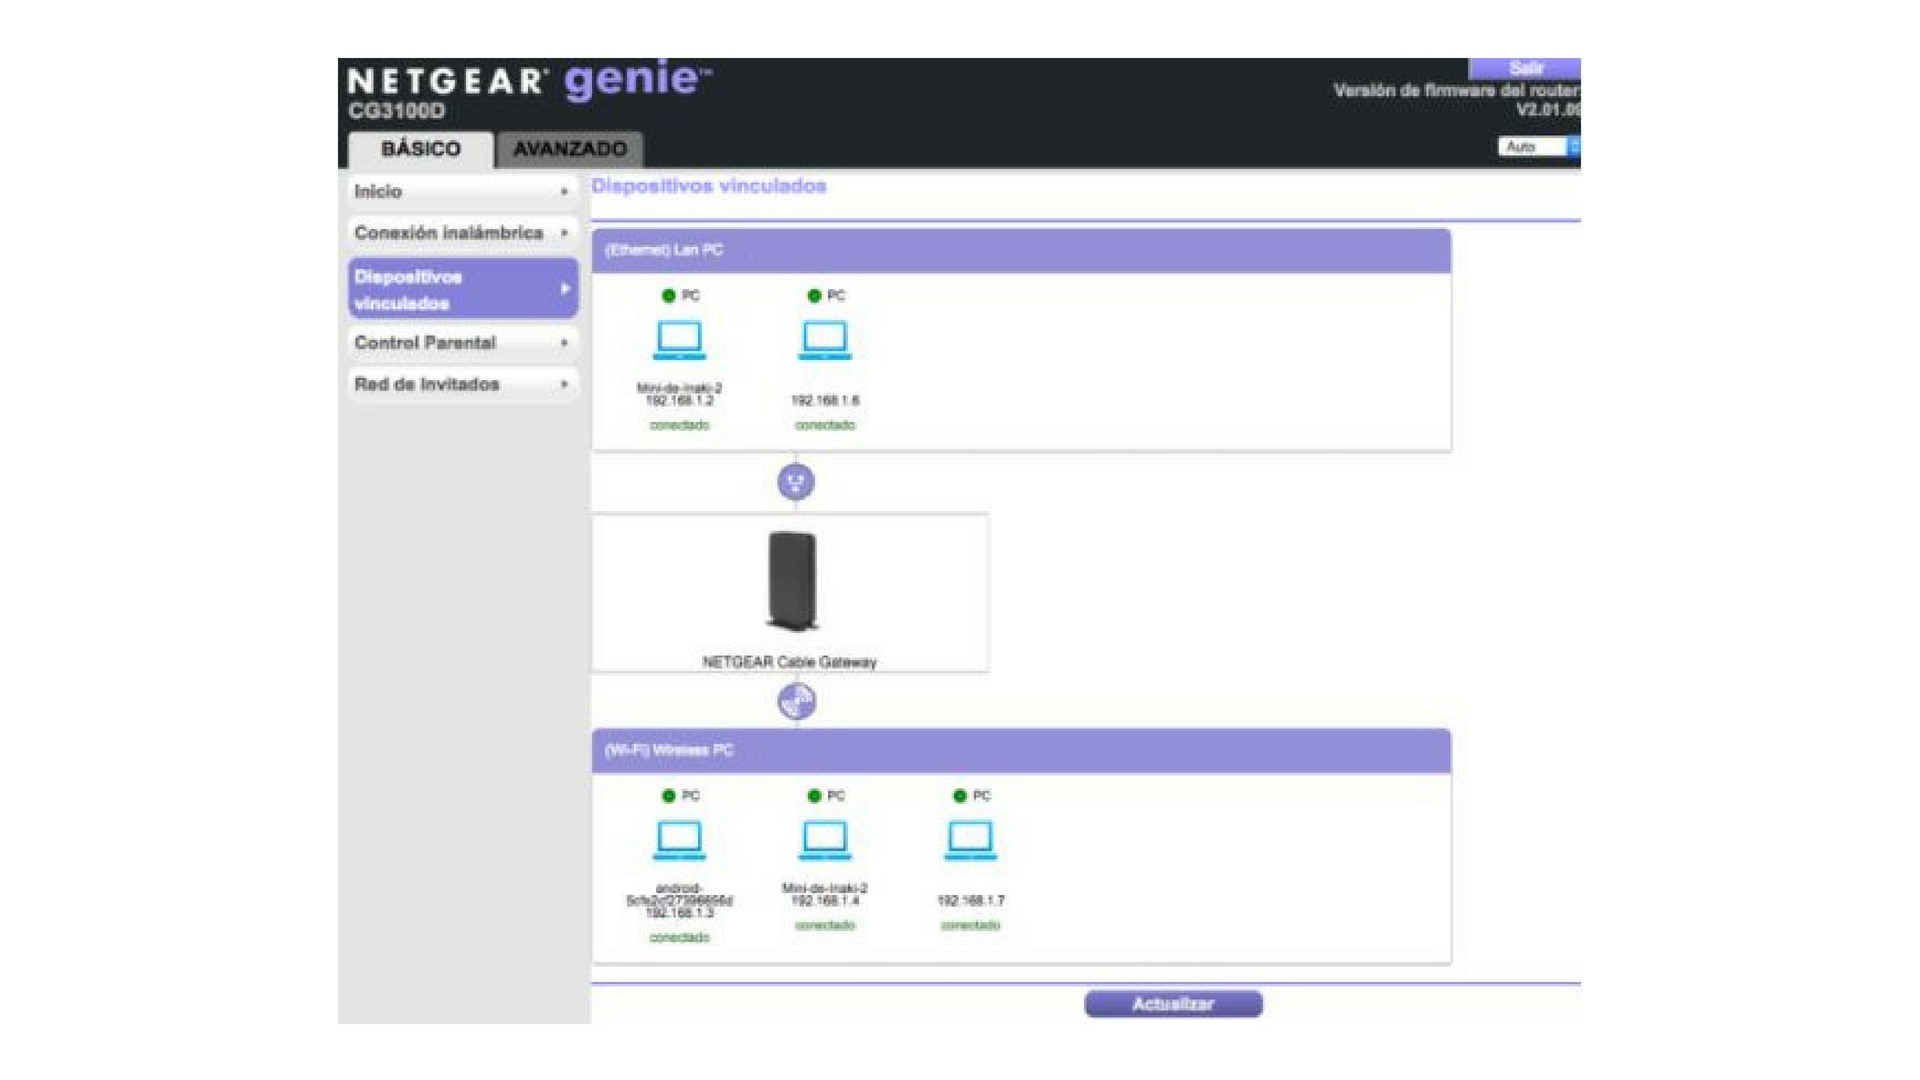Screen dimensions: 1920x1080
Task: Click the Ethernet connector circle icon
Action: click(x=796, y=482)
